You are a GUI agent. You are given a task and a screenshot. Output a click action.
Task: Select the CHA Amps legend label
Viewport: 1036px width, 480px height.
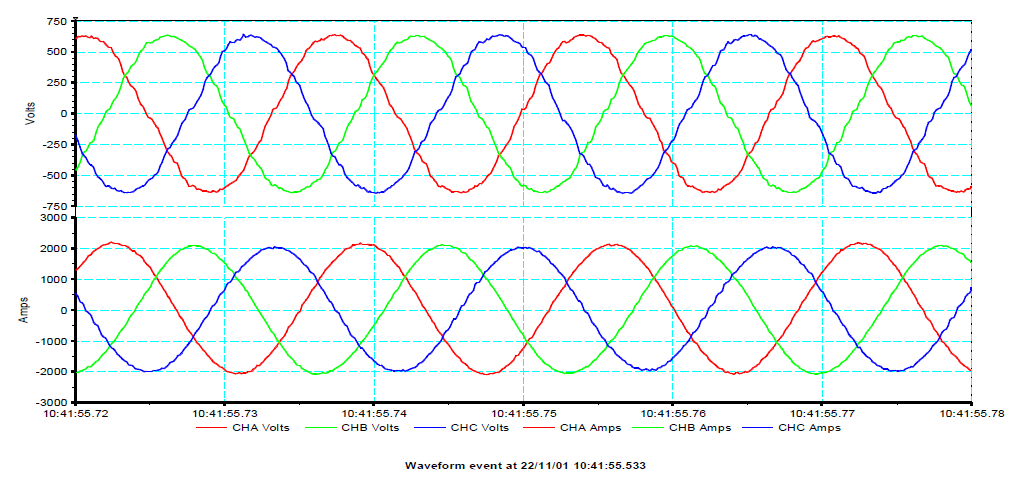(592, 428)
